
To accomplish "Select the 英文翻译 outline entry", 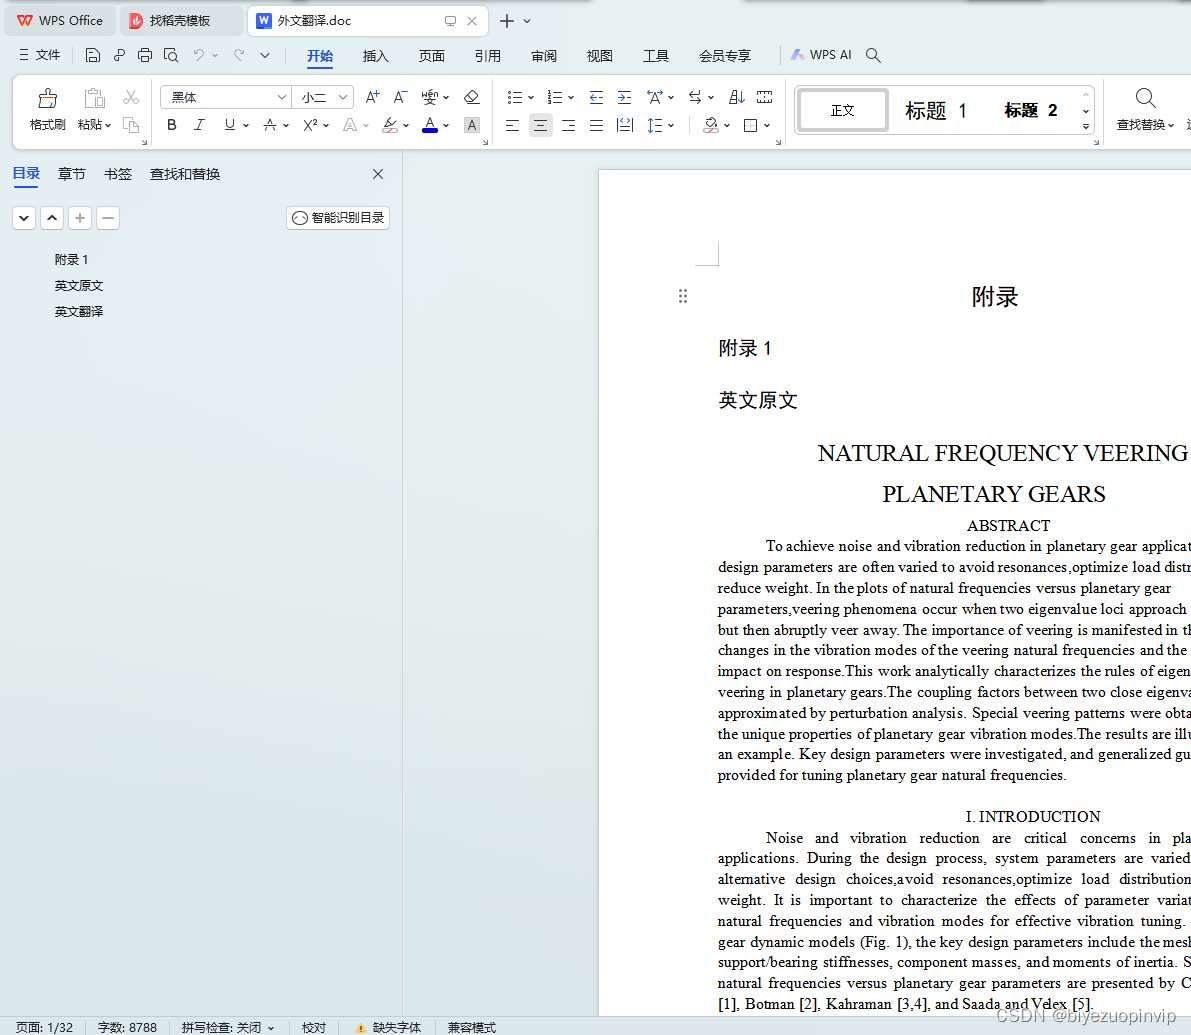I will click(x=79, y=311).
